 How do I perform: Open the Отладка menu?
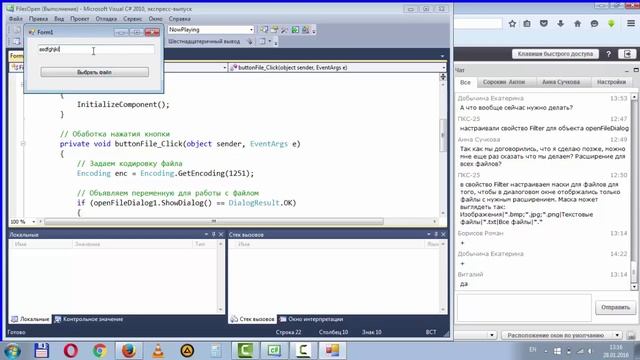click(106, 19)
